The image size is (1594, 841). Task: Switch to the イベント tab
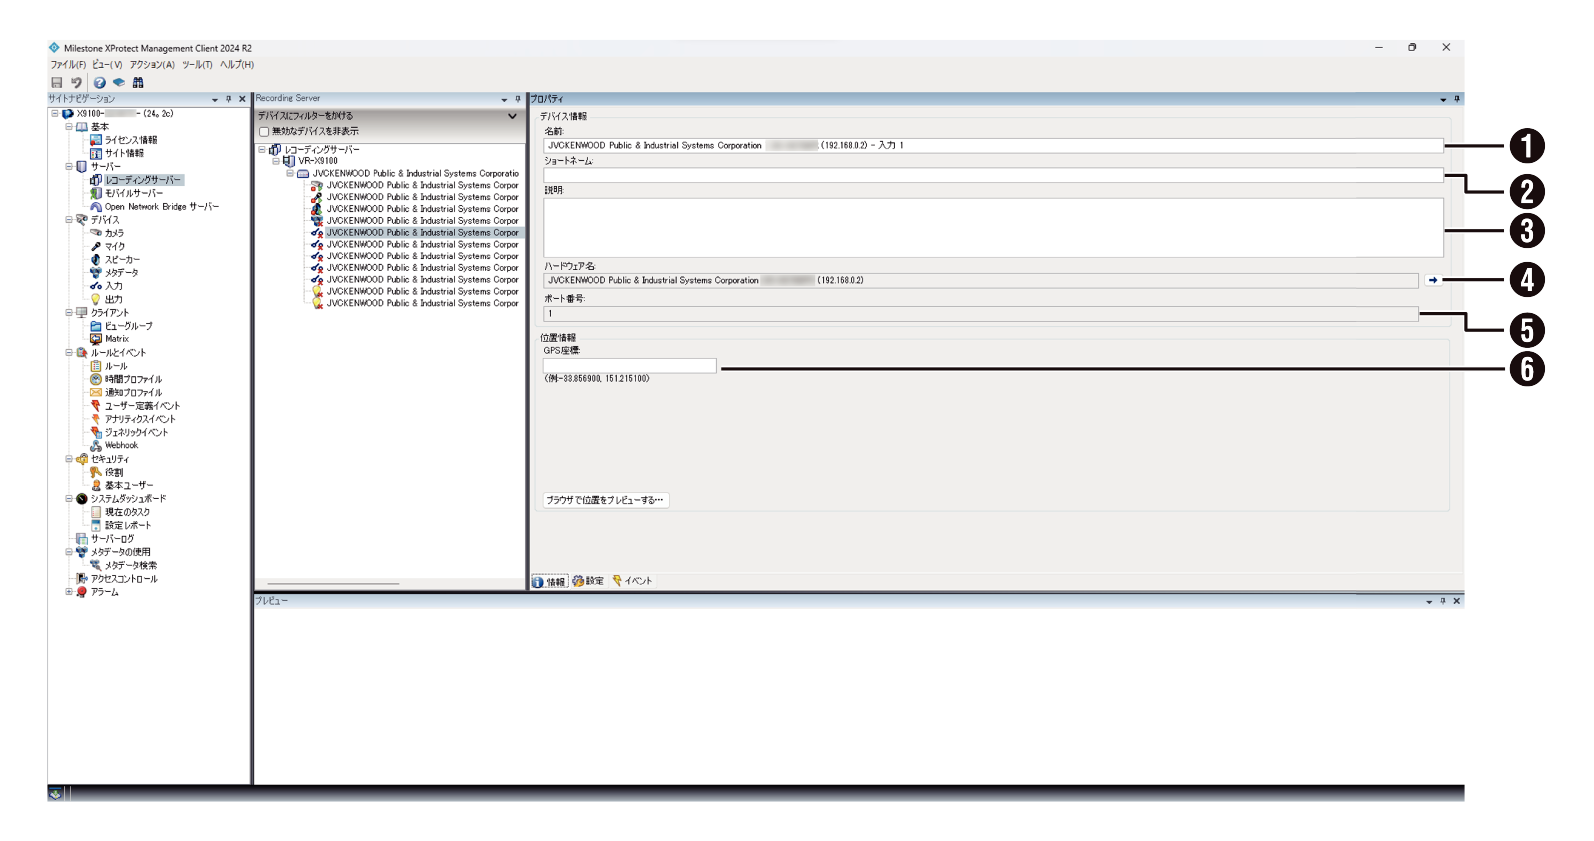(632, 581)
